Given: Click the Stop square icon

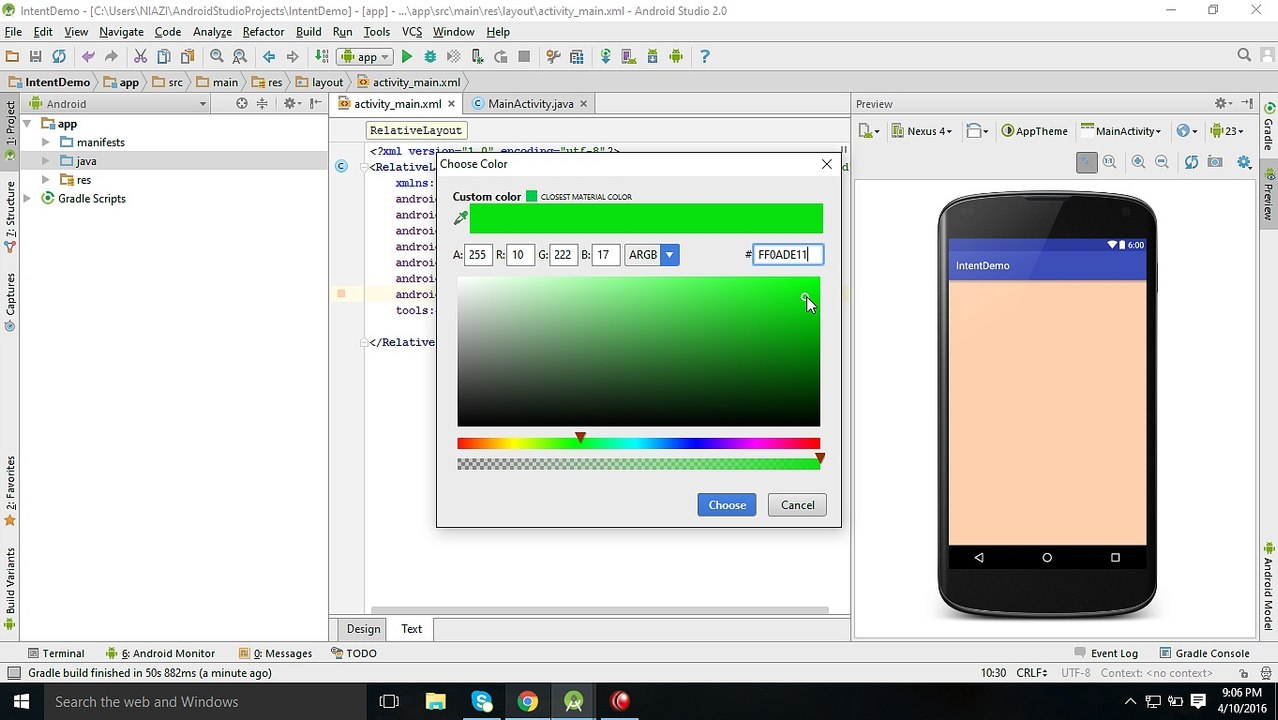Looking at the screenshot, I should (x=524, y=57).
